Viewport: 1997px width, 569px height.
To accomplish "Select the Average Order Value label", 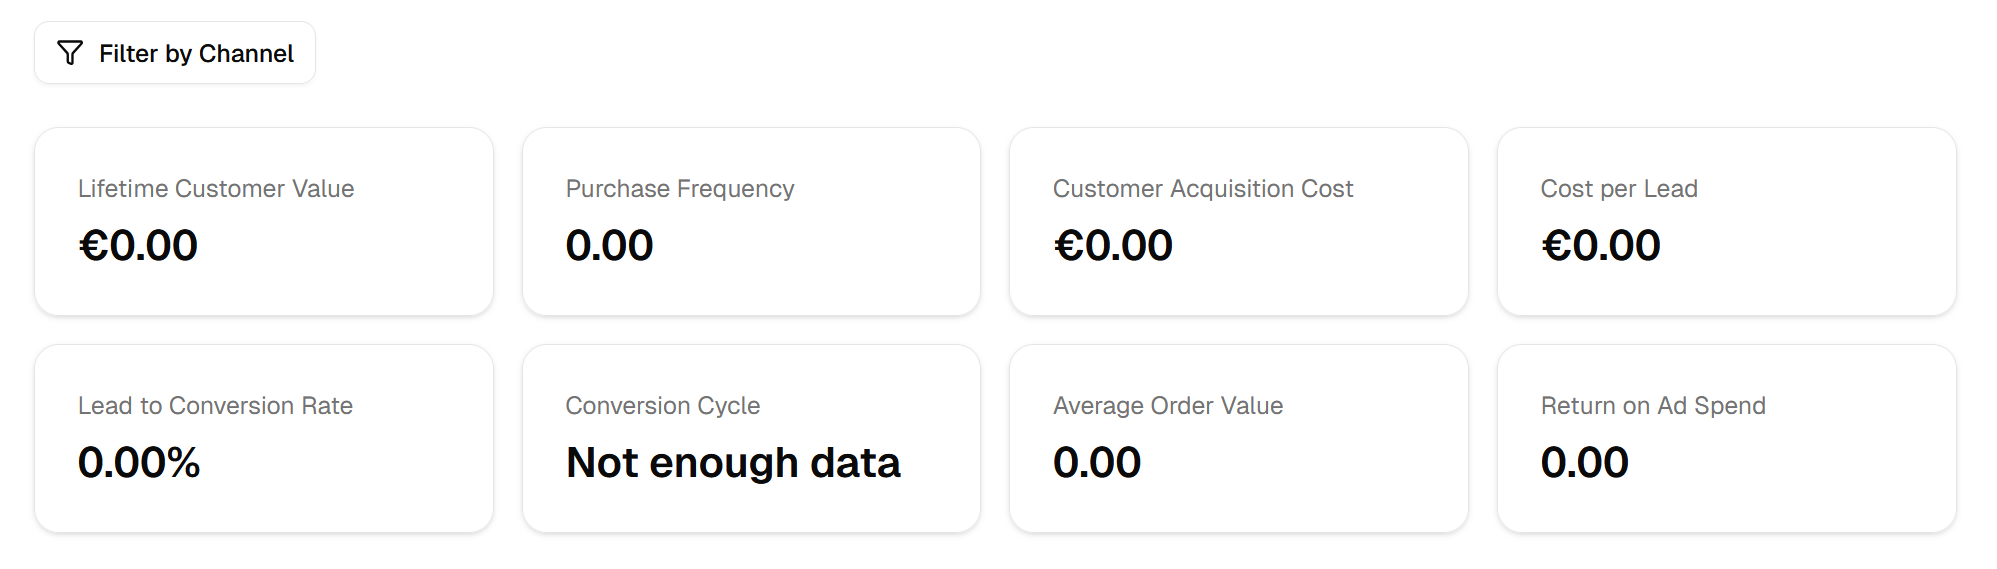I will point(1168,406).
